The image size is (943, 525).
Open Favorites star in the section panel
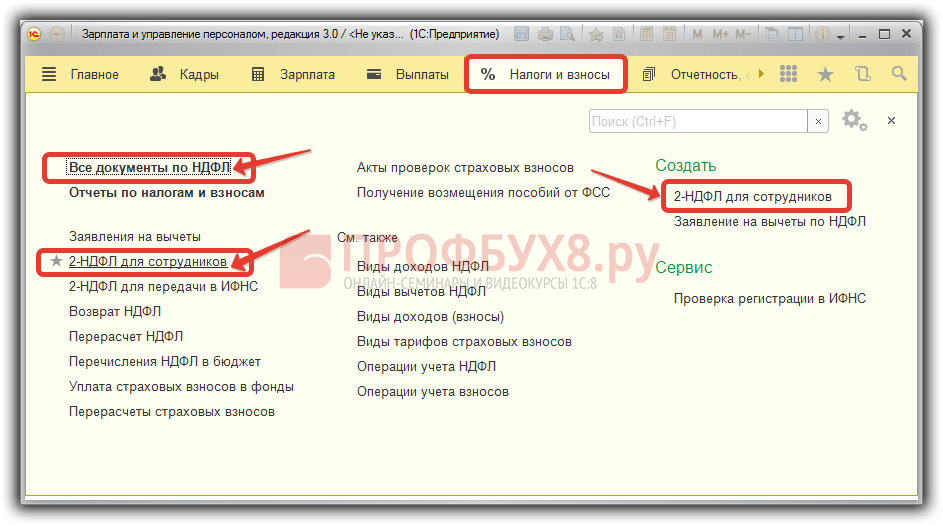pos(825,74)
